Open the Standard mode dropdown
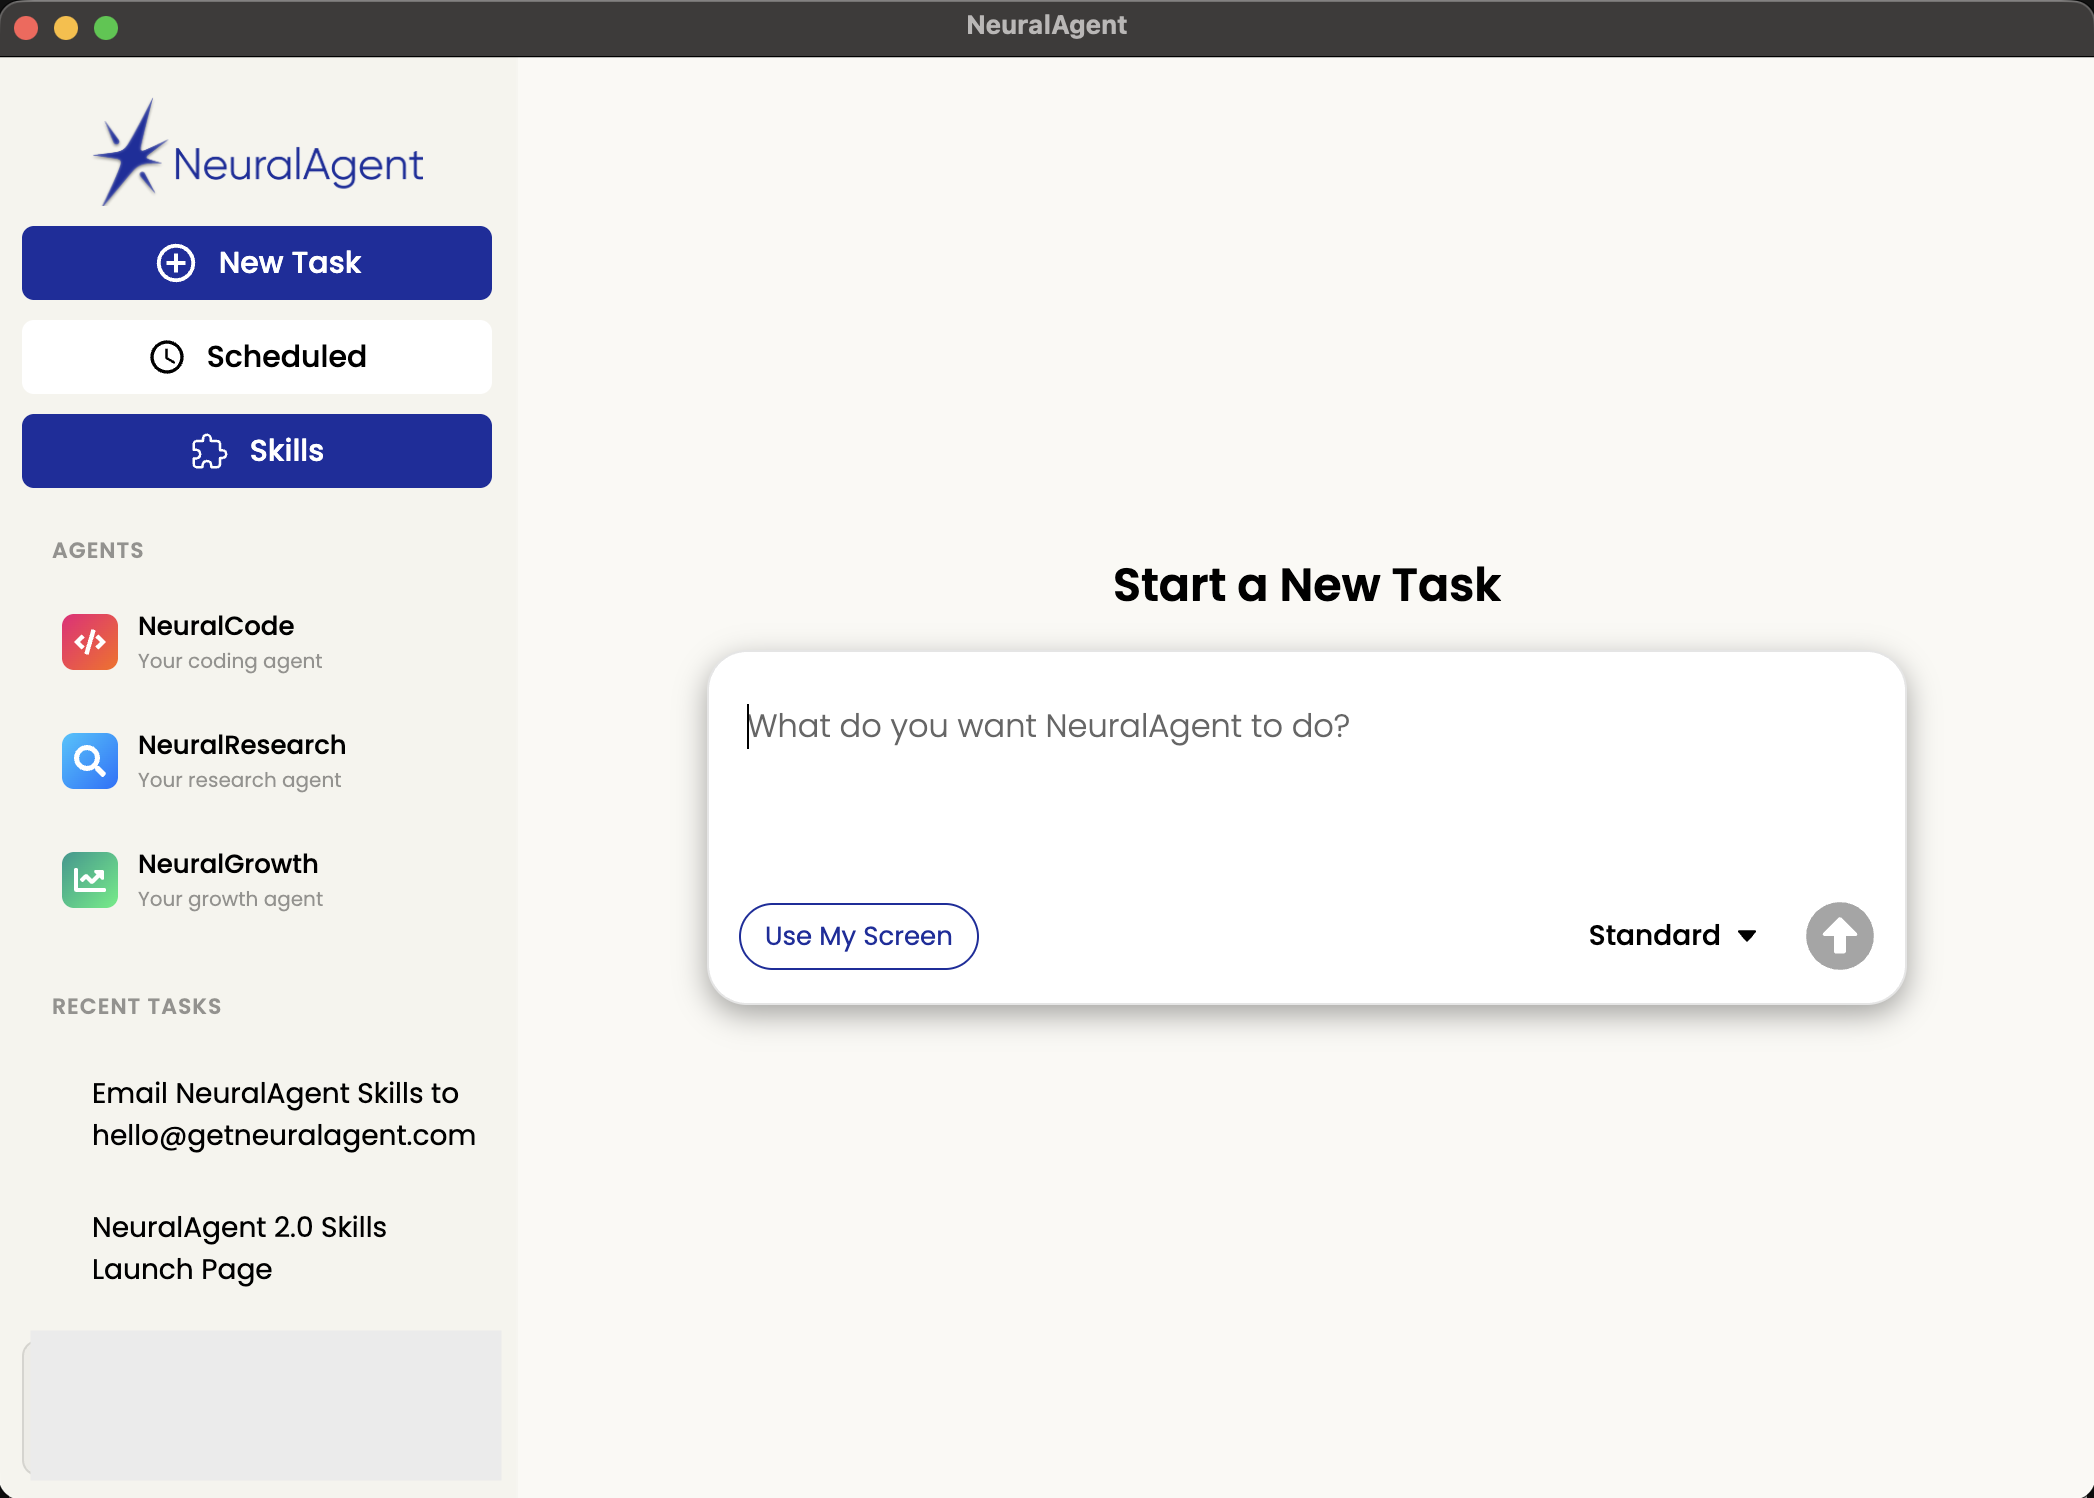The image size is (2094, 1498). coord(1671,935)
